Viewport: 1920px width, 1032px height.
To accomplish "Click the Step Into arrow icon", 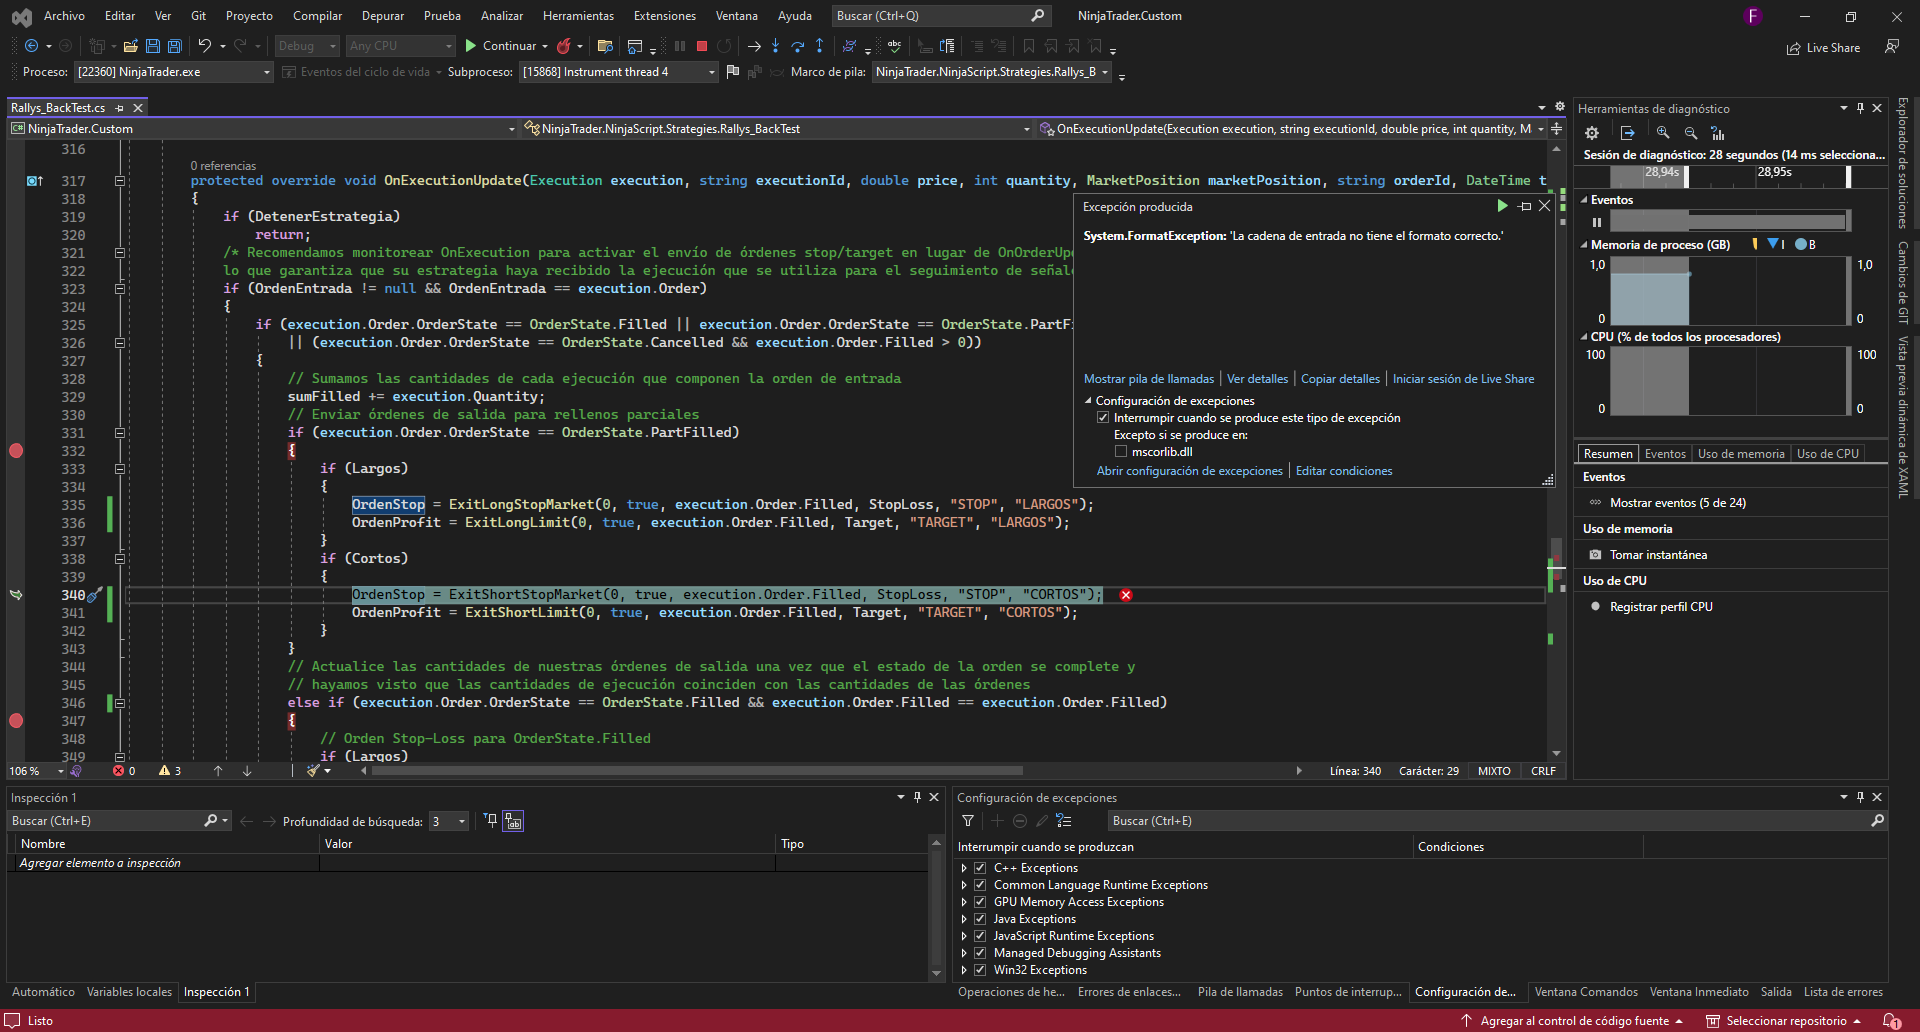I will tap(775, 46).
